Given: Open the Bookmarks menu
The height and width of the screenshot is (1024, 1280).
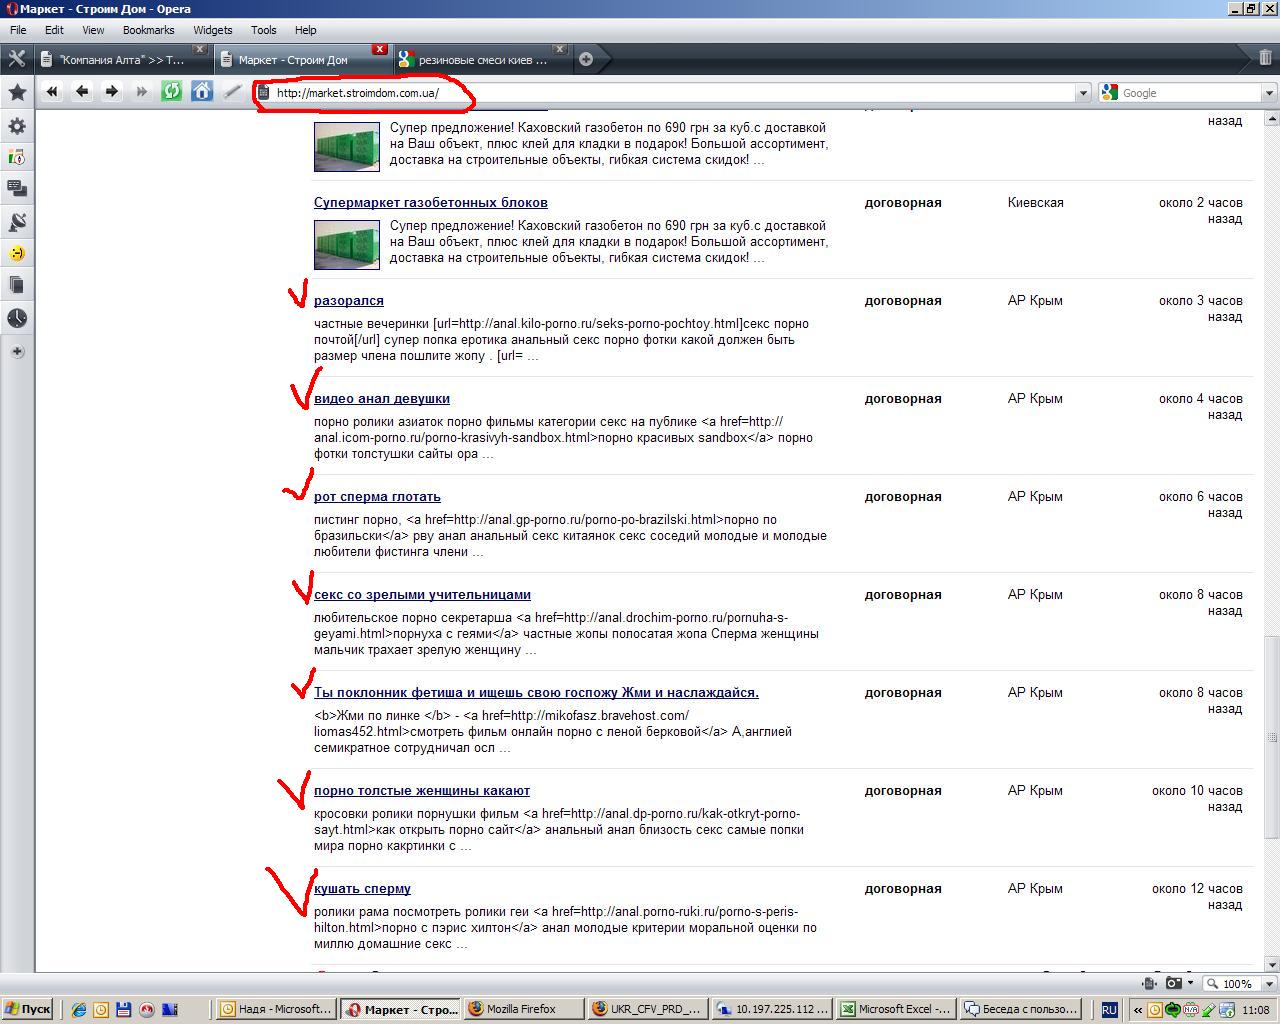Looking at the screenshot, I should click(148, 30).
